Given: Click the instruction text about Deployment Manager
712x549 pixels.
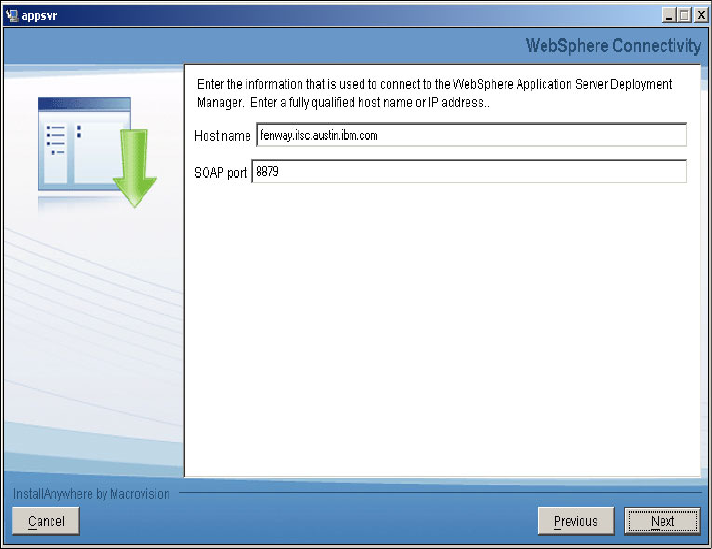Looking at the screenshot, I should point(434,93).
